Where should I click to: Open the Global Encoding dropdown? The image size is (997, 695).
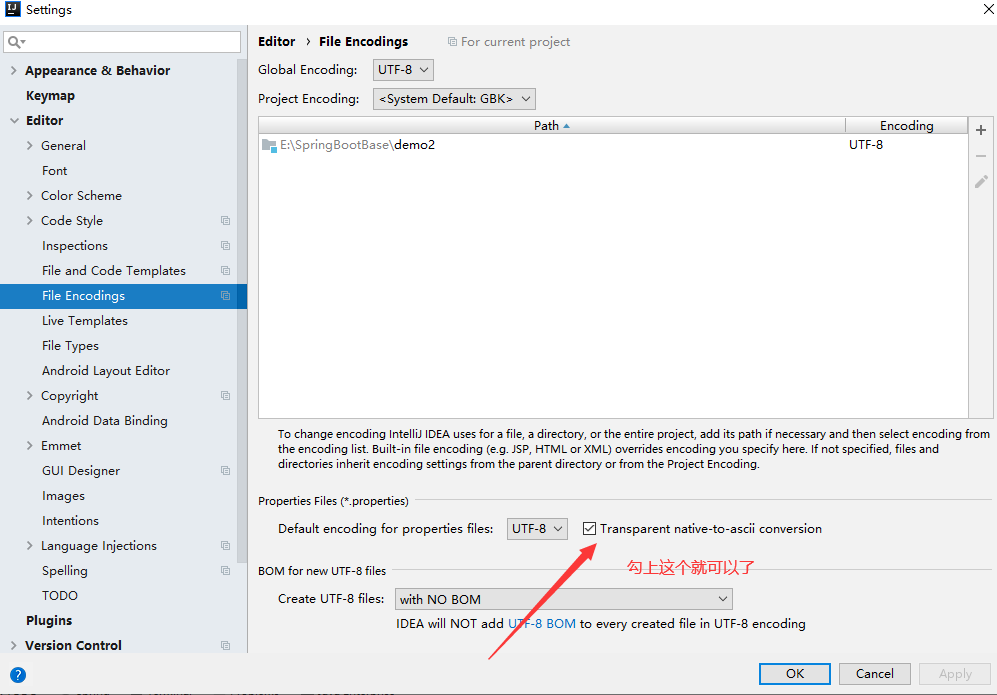coord(403,70)
